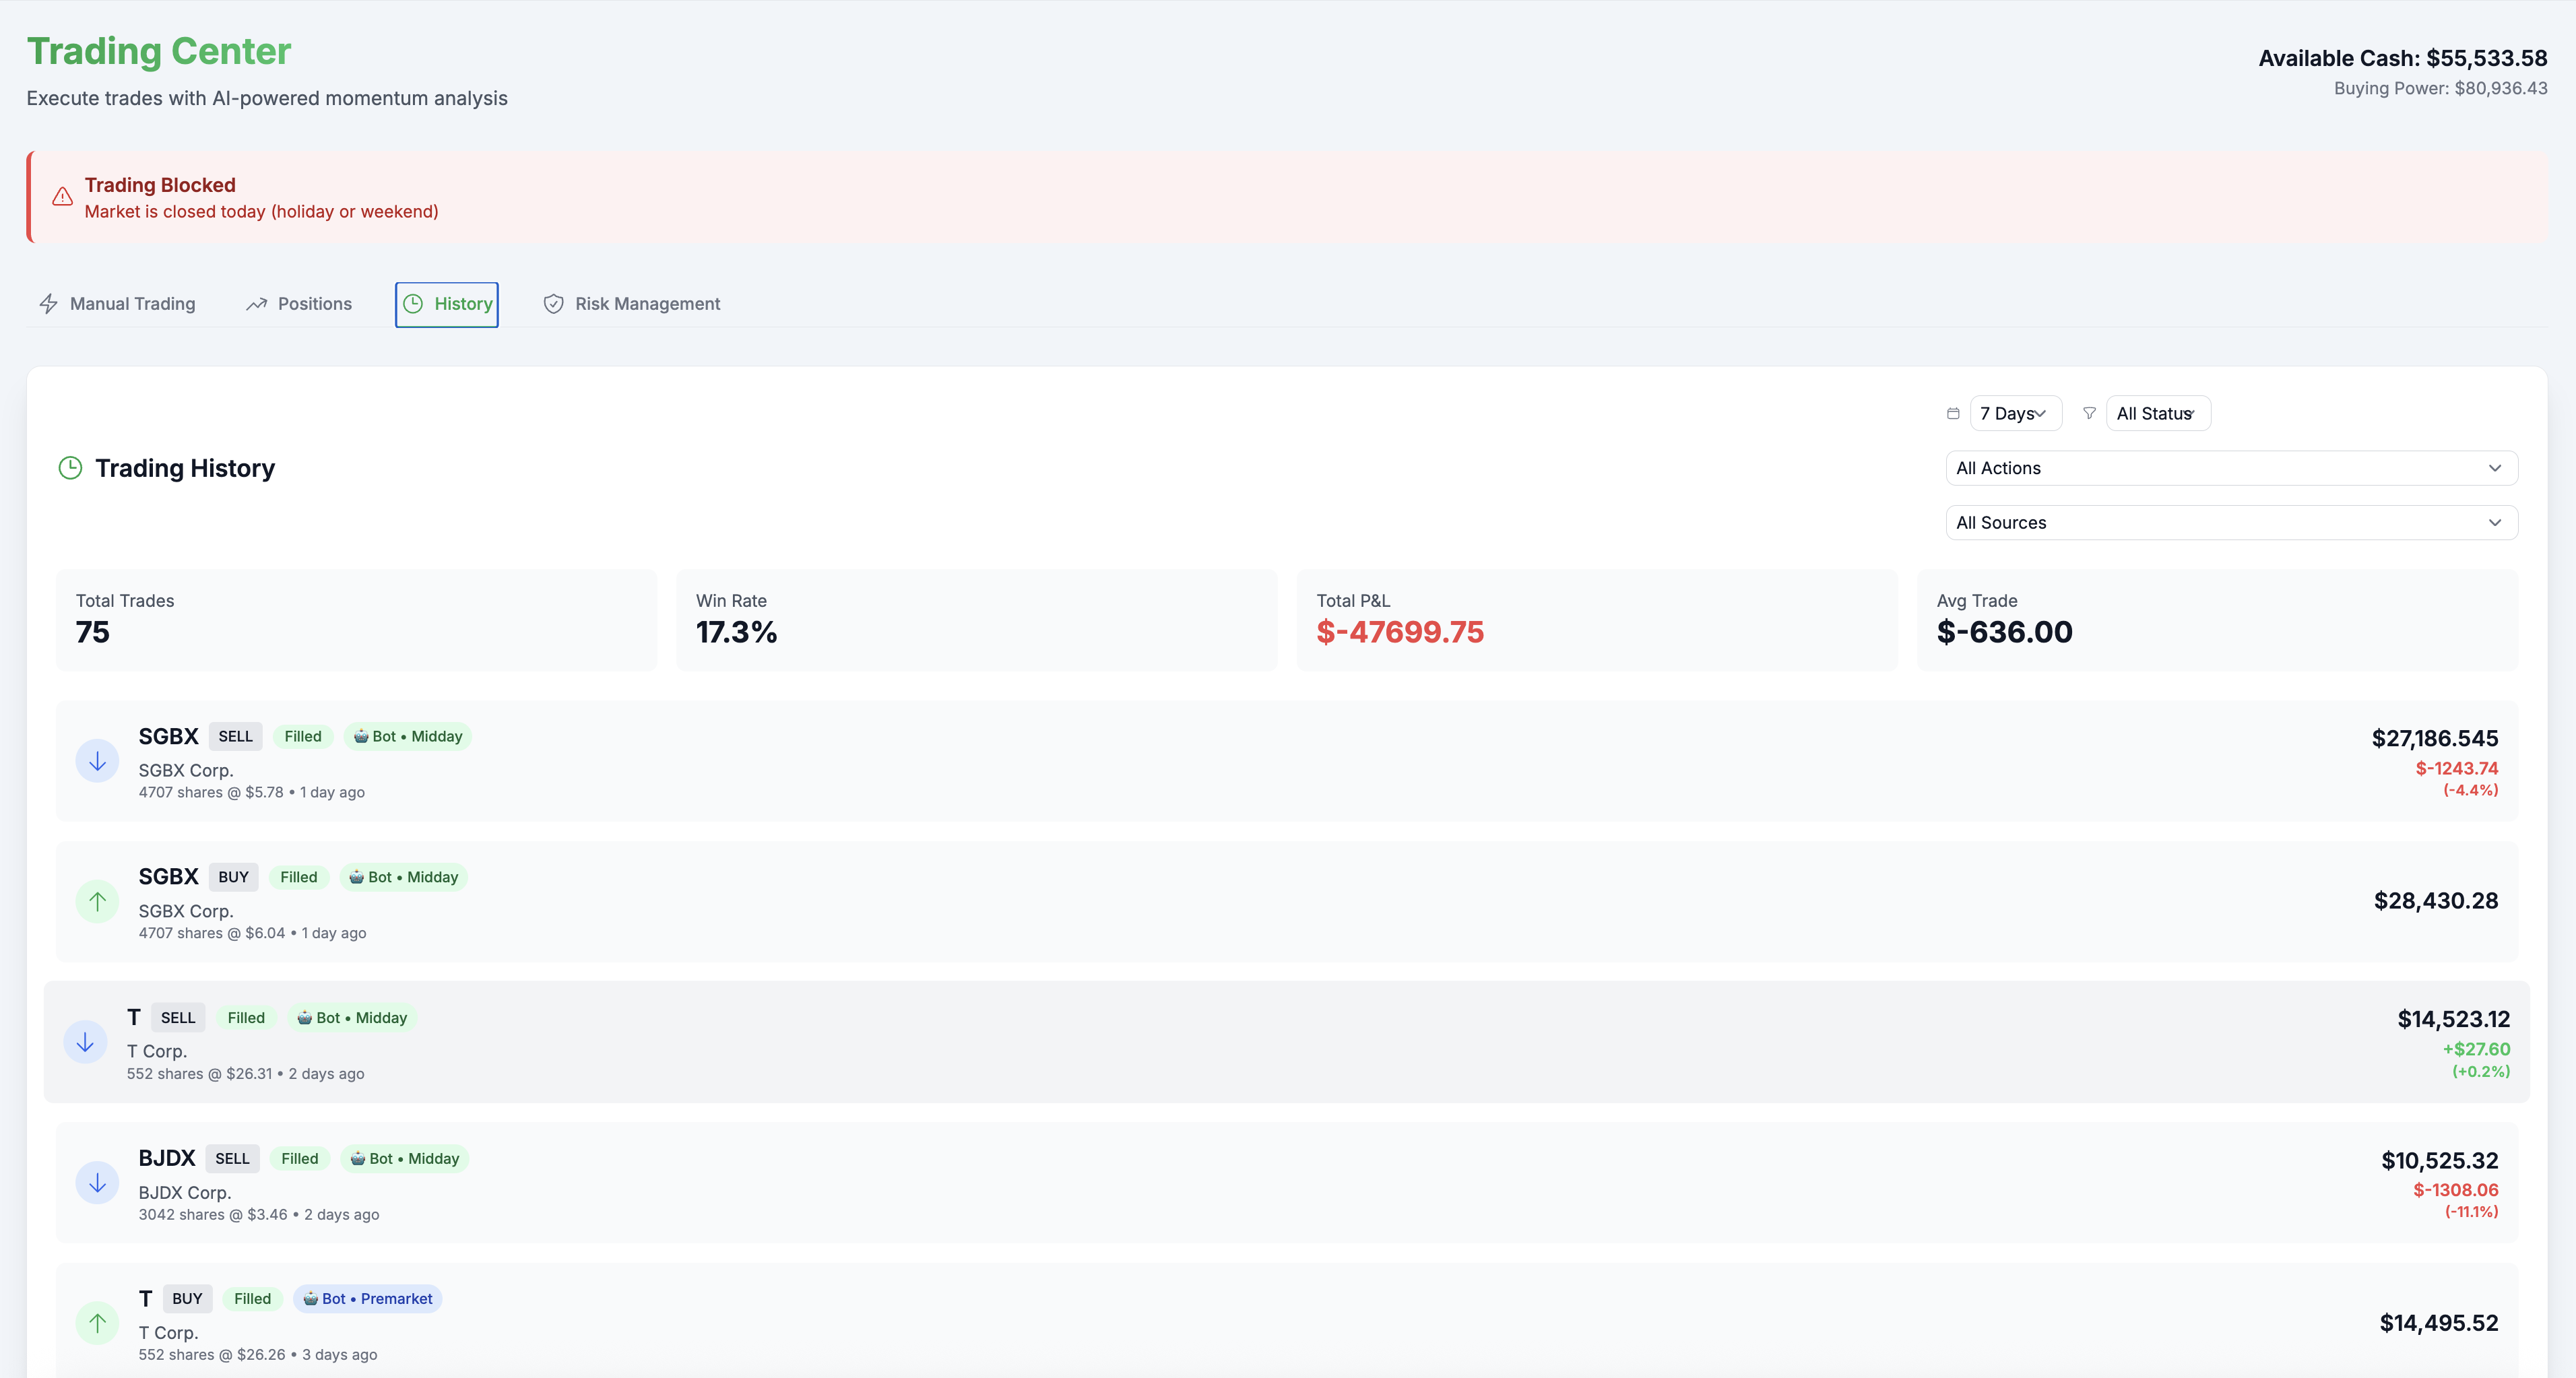Click the T gain +$27.60

coord(2476,1050)
